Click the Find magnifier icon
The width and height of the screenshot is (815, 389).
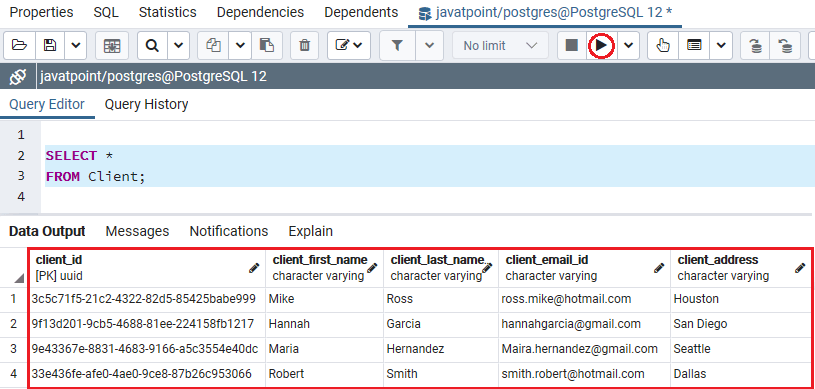tap(152, 46)
